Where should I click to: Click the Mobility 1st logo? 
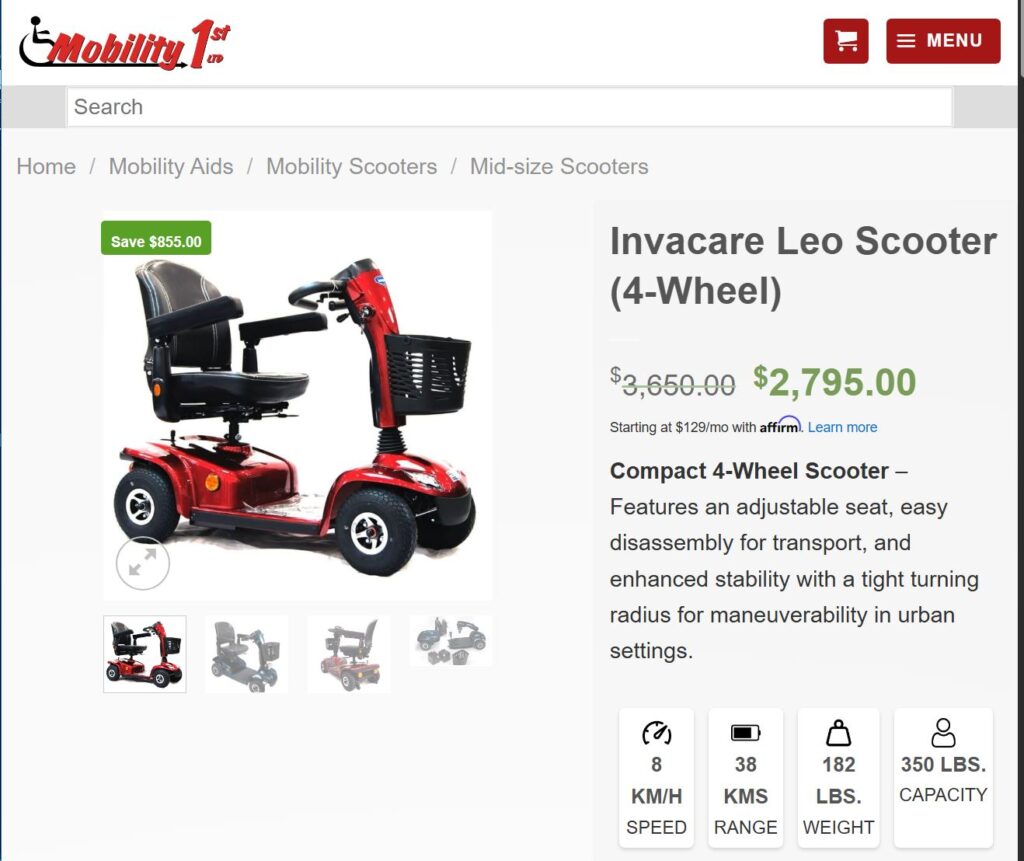tap(125, 43)
